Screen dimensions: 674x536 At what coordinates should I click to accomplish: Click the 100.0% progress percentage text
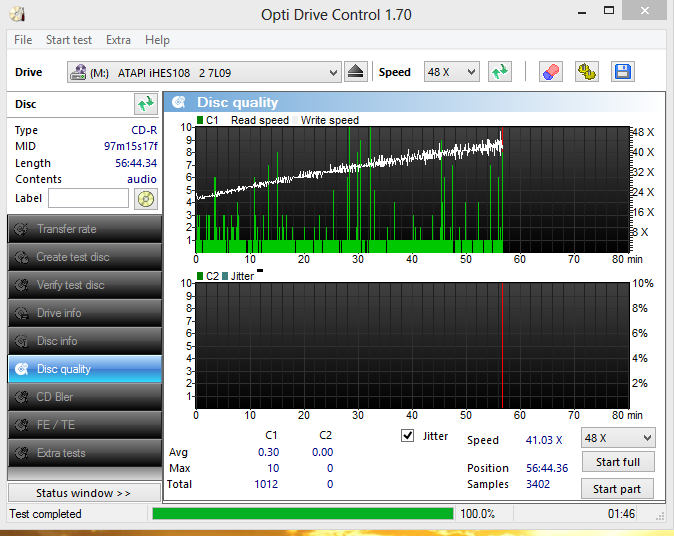tap(478, 514)
